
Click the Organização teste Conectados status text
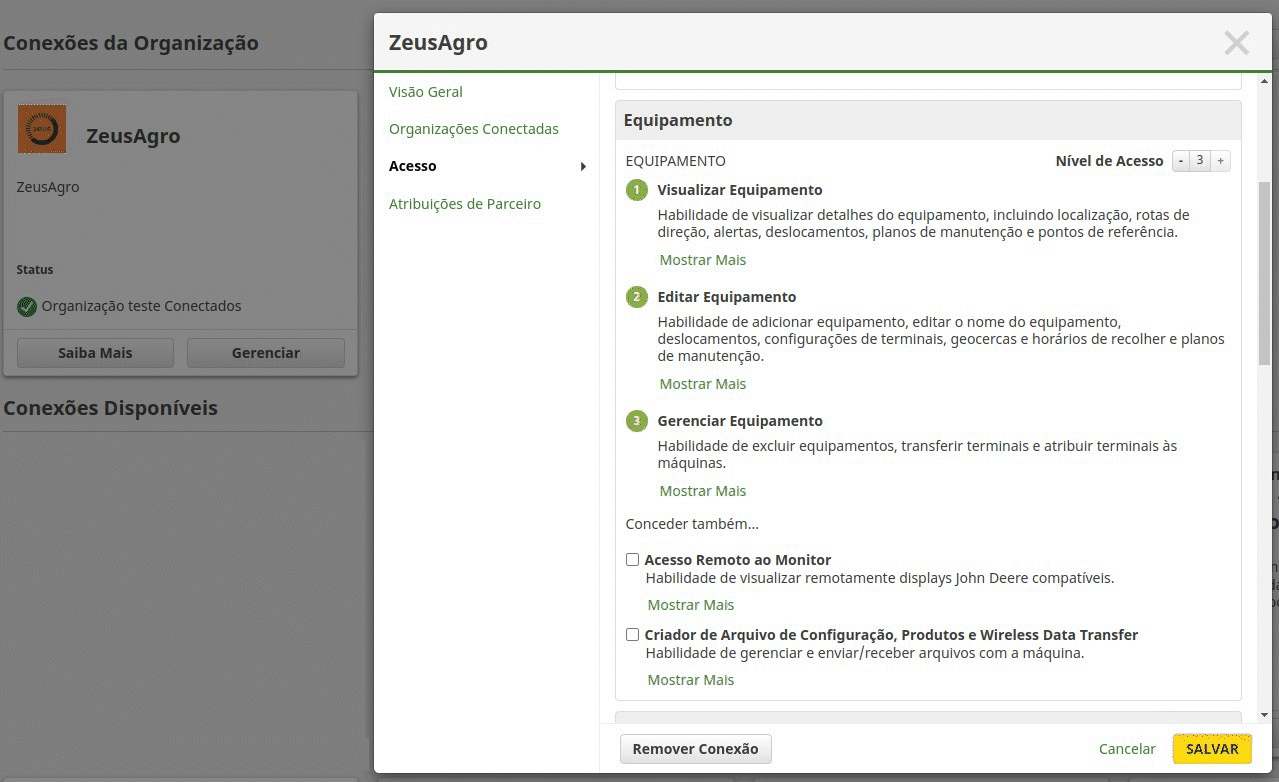point(141,306)
